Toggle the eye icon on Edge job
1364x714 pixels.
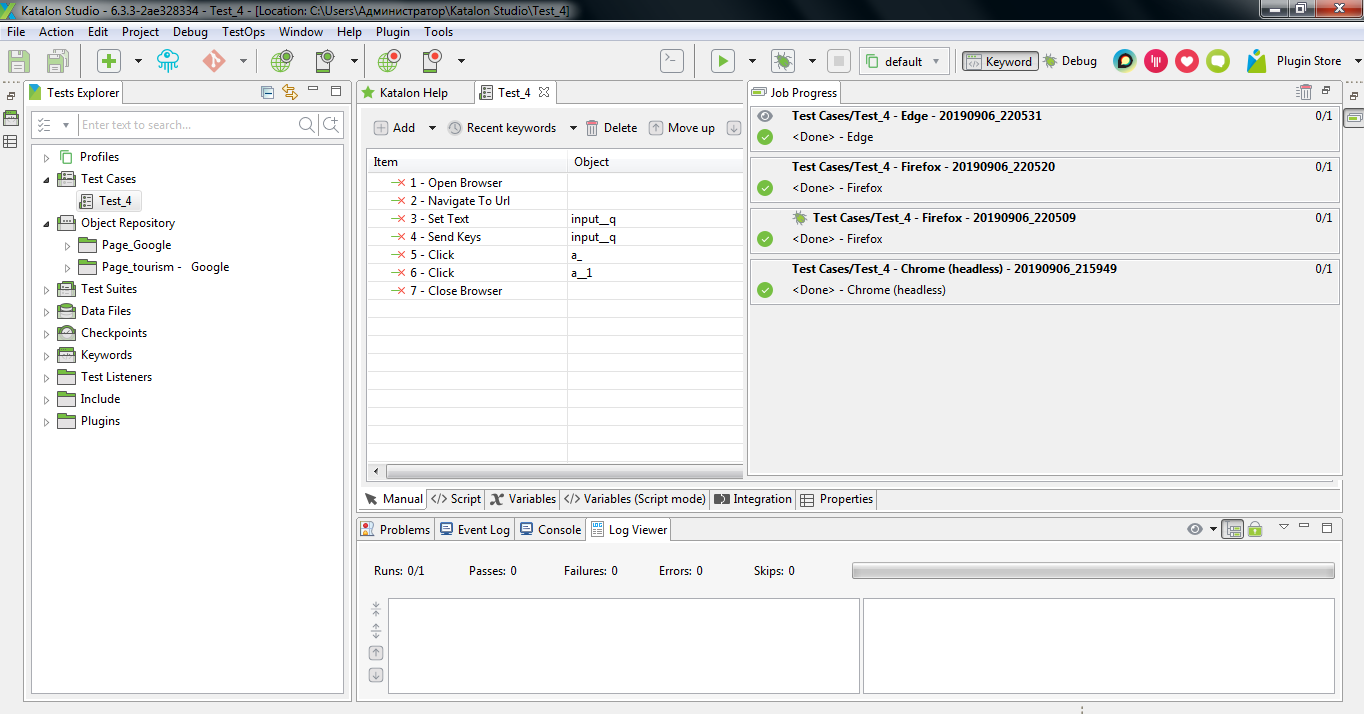click(765, 116)
